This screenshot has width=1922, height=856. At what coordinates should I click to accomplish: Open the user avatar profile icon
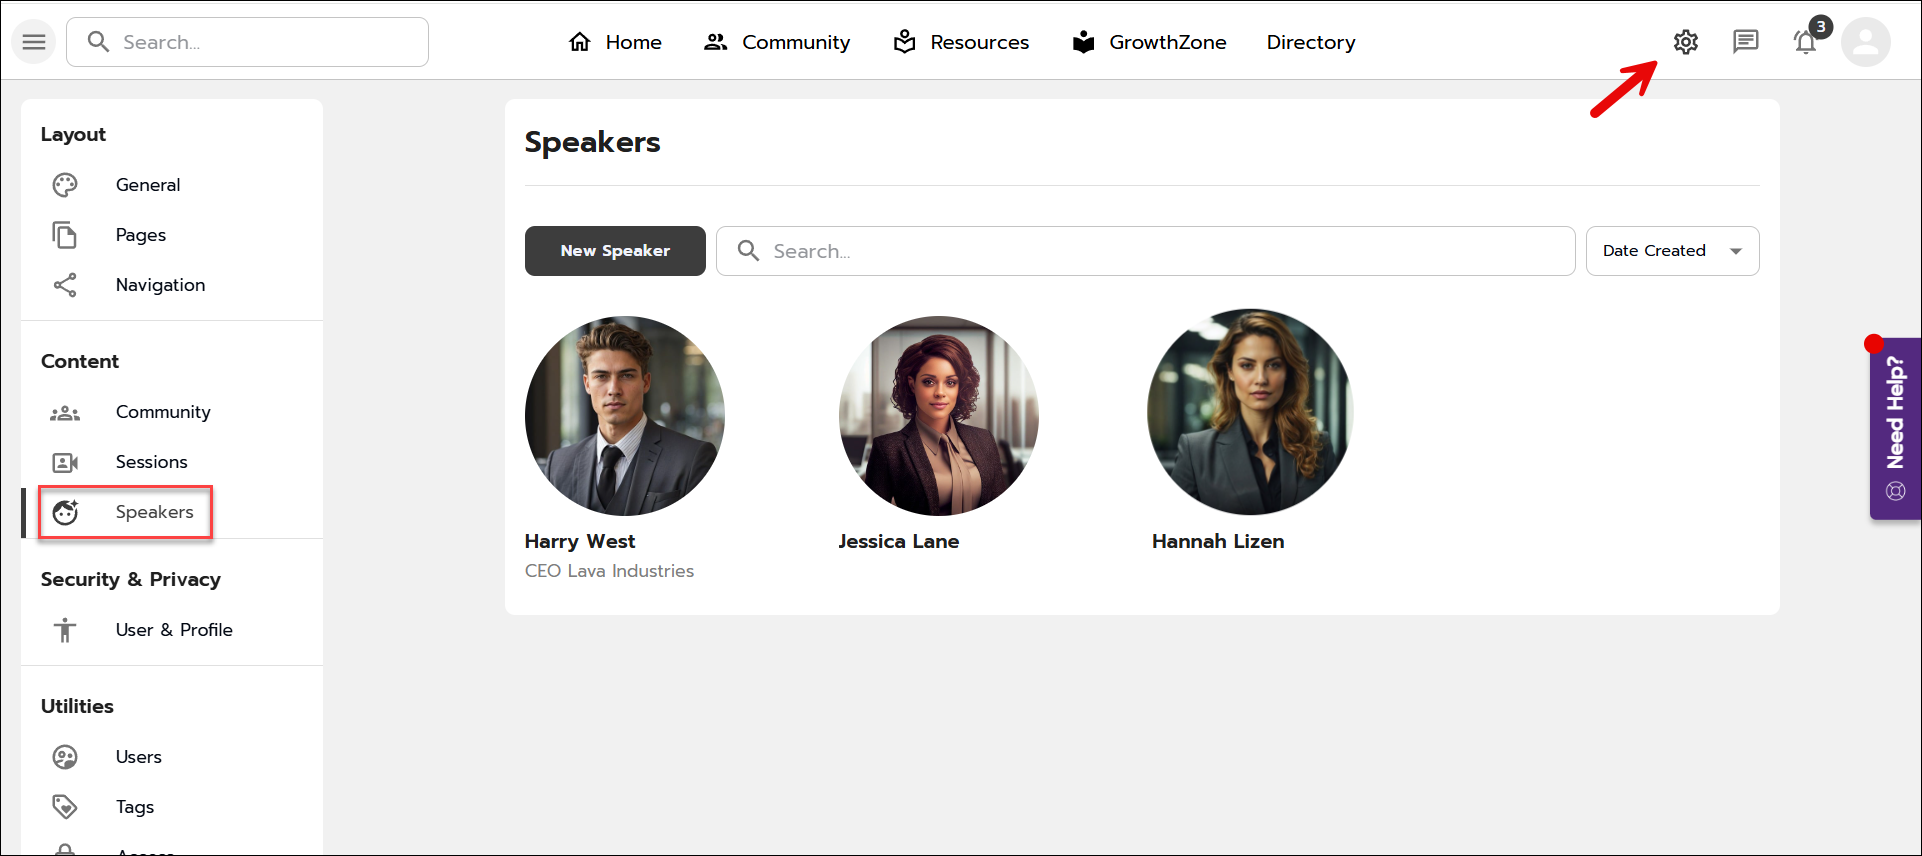1865,42
